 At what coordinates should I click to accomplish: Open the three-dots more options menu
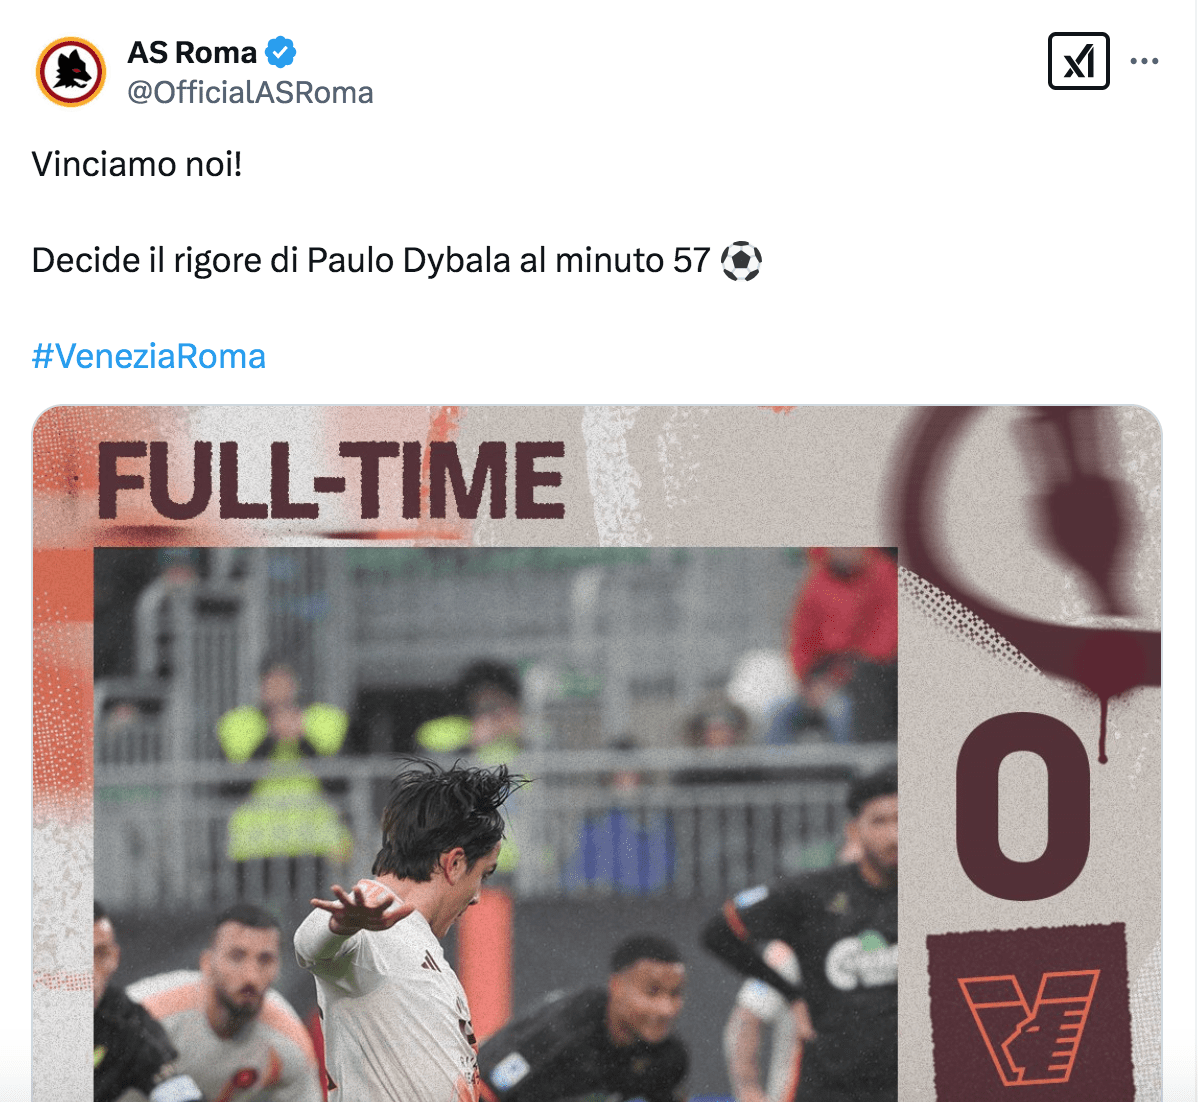click(1144, 61)
